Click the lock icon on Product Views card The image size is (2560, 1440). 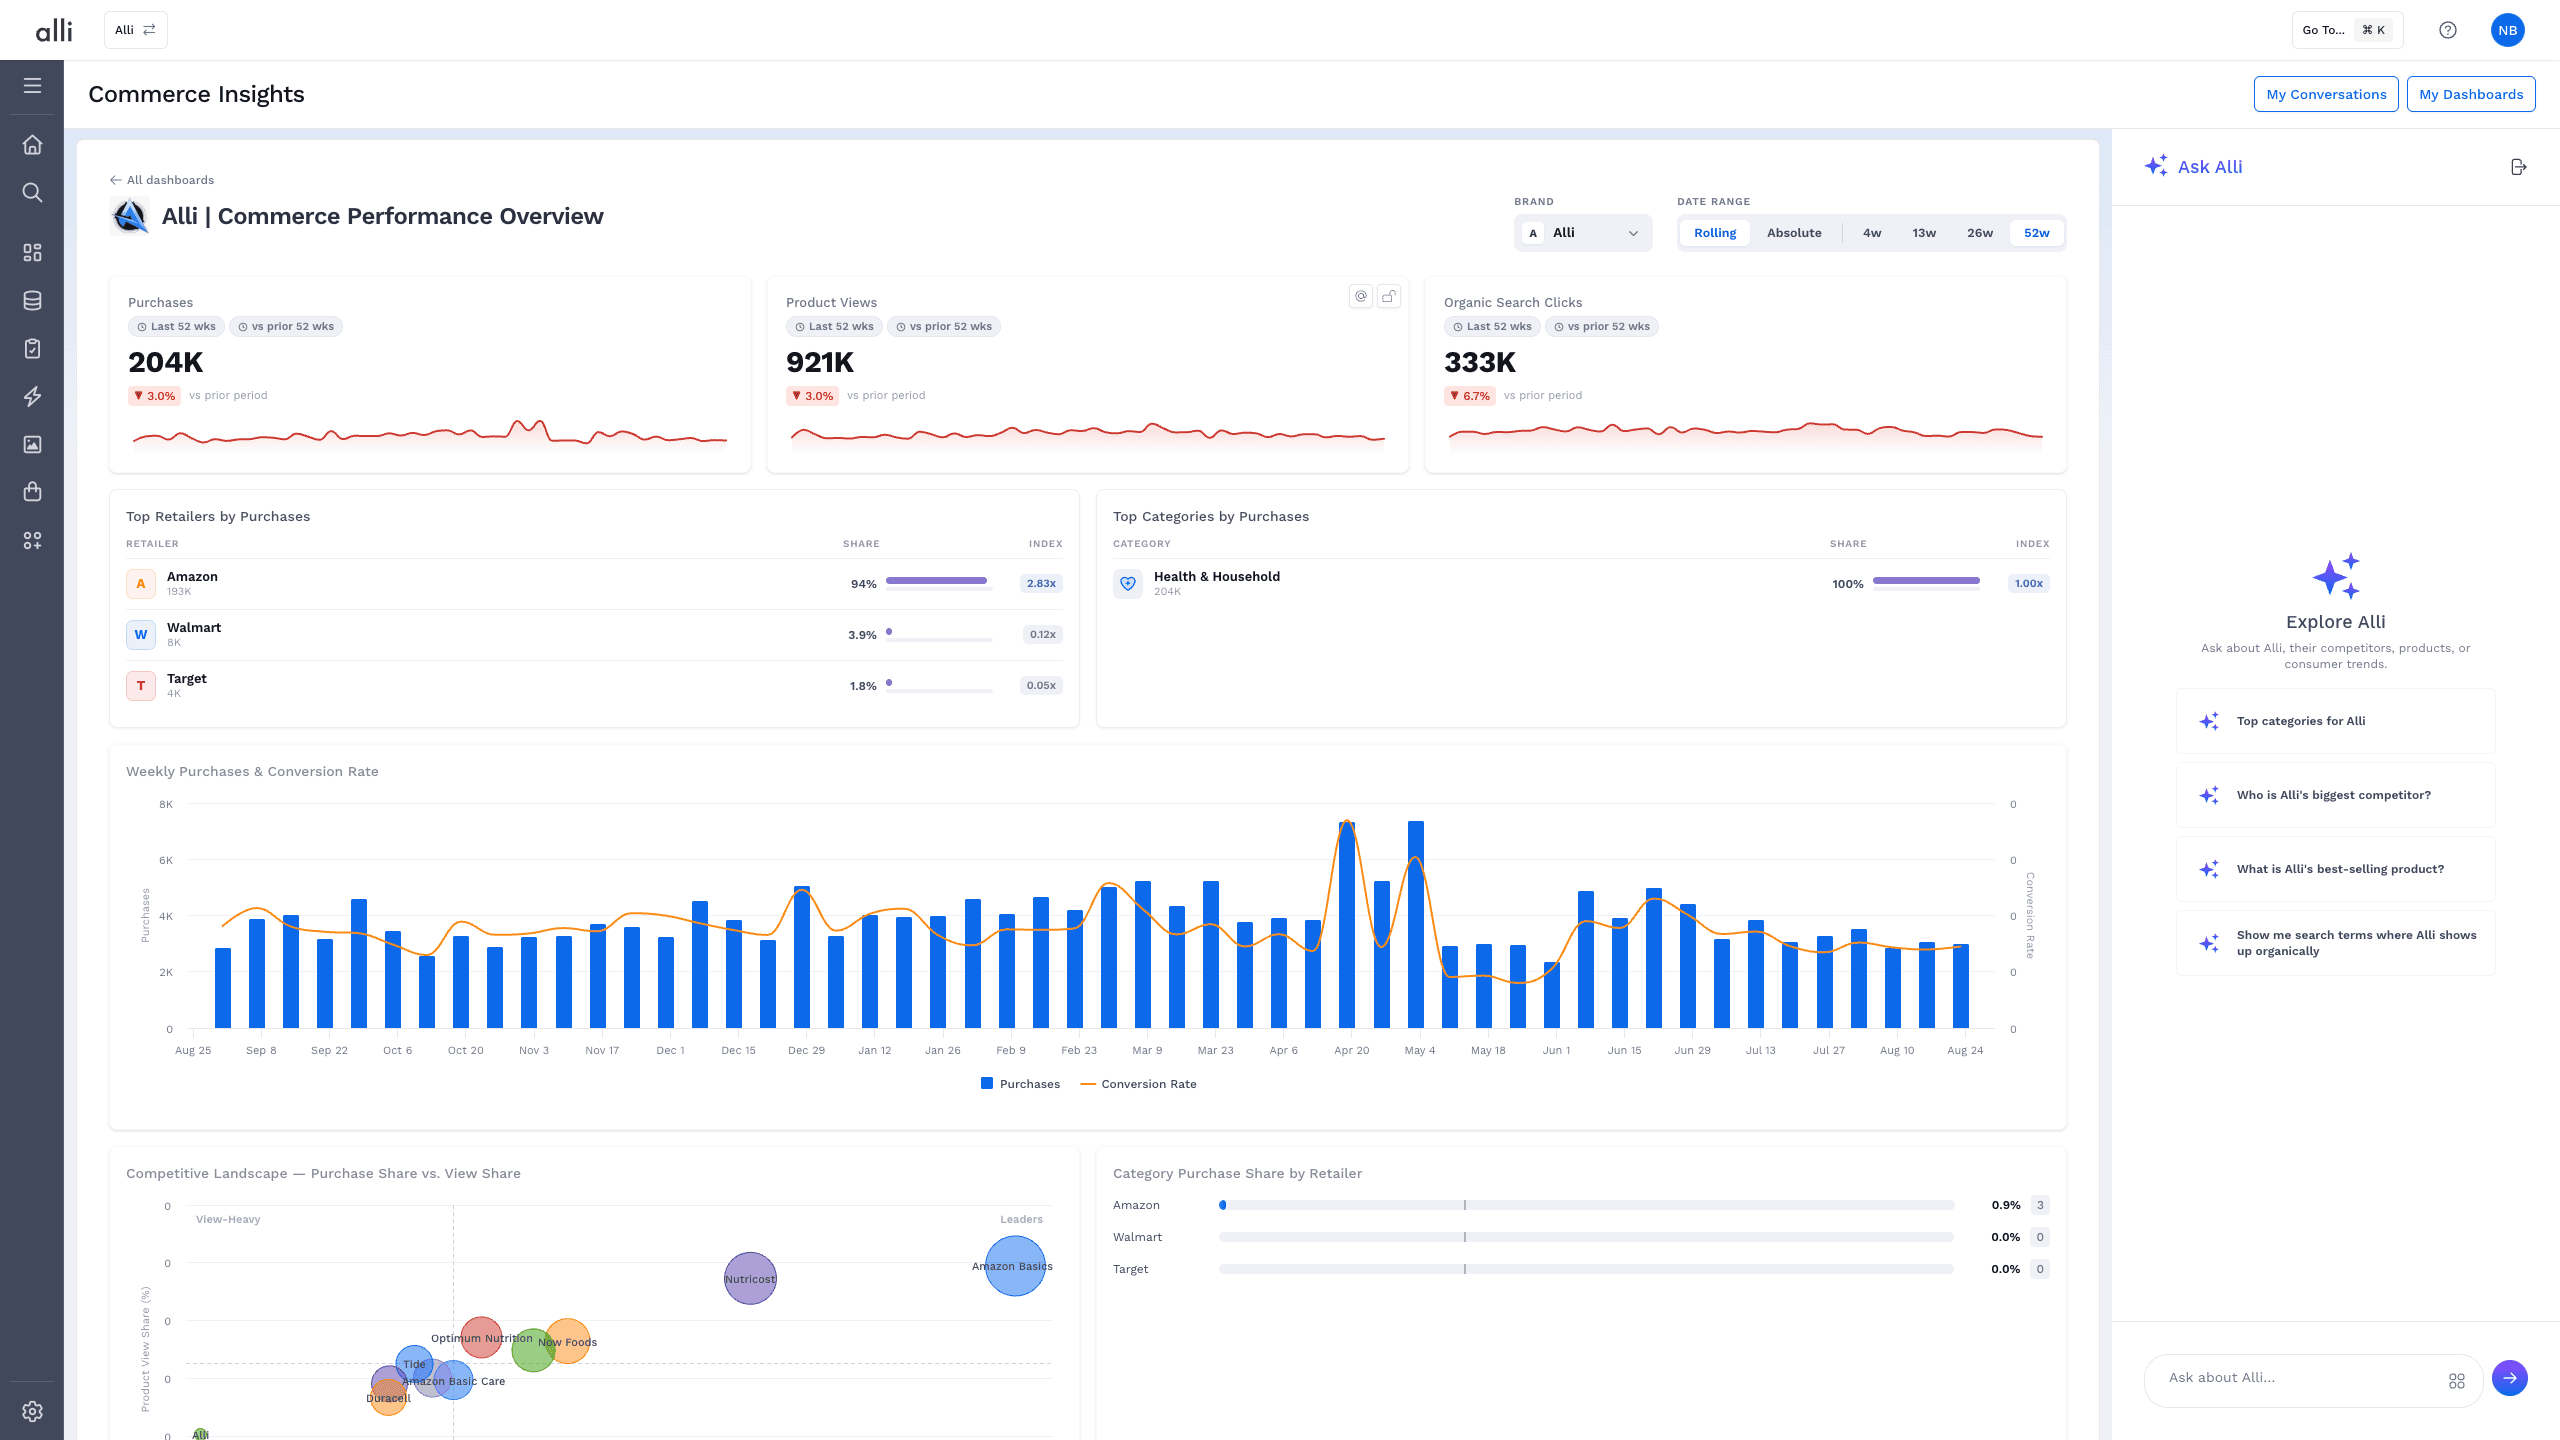[1388, 296]
